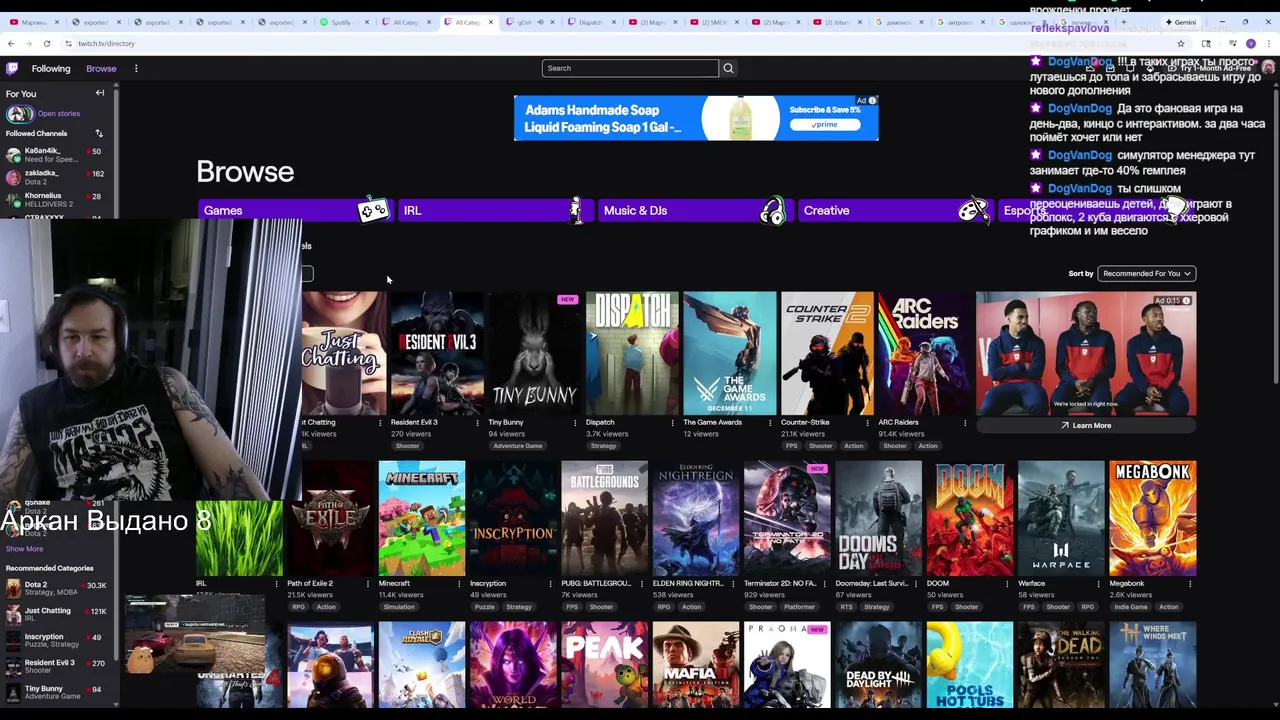The image size is (1280, 720).
Task: Click the Subscribe & Save prime ad button
Action: (825, 124)
